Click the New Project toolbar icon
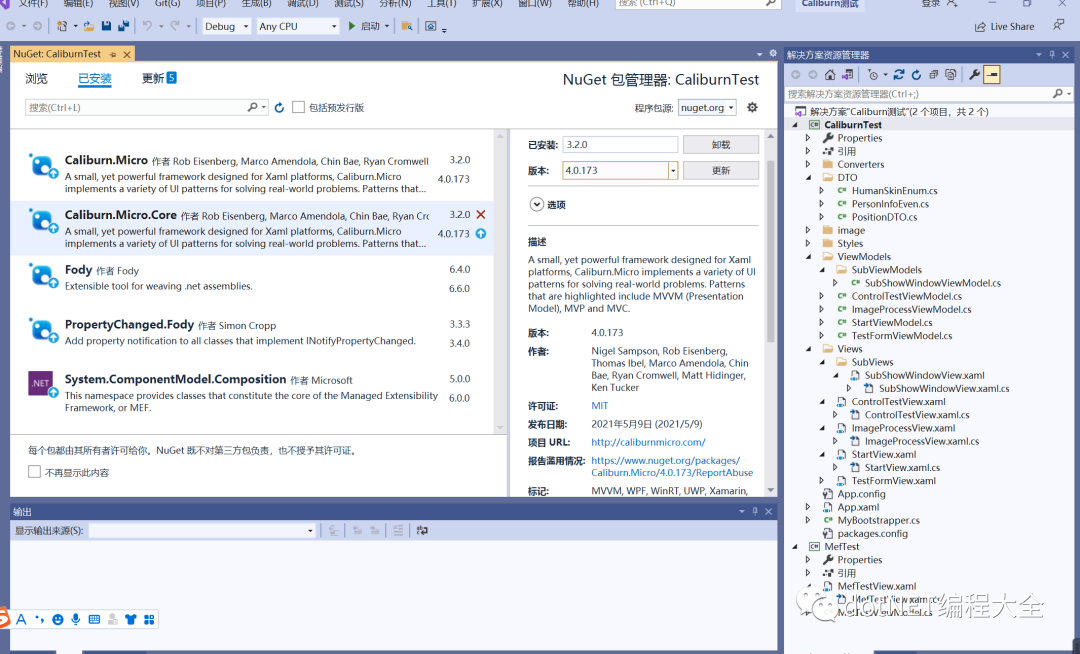Viewport: 1080px width, 654px height. pyautogui.click(x=62, y=26)
